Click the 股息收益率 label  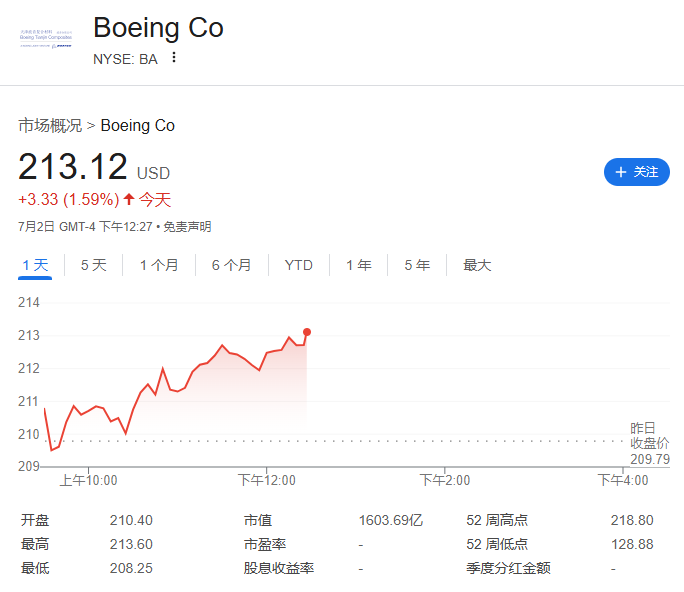click(x=279, y=568)
